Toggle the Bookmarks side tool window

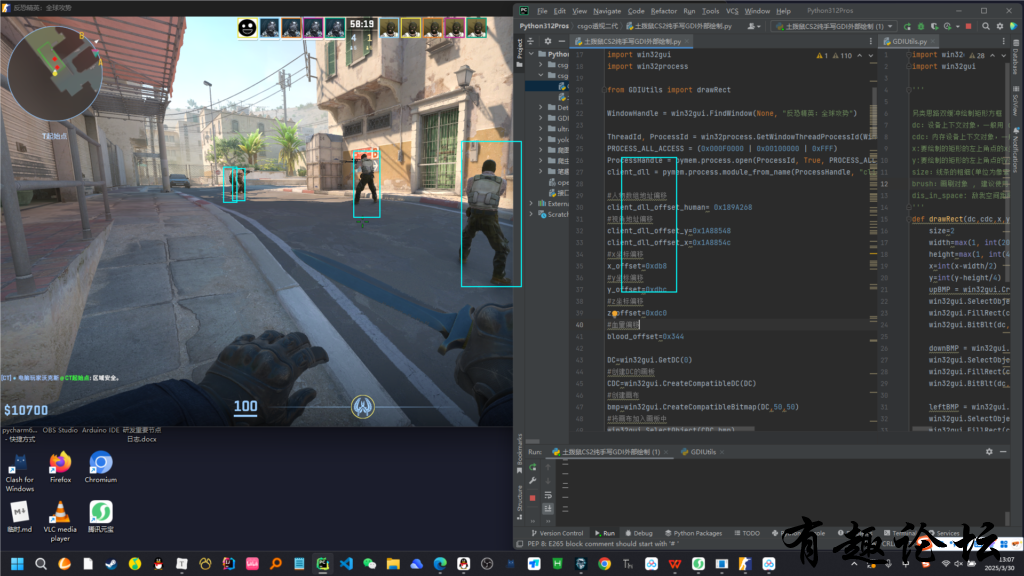click(520, 452)
